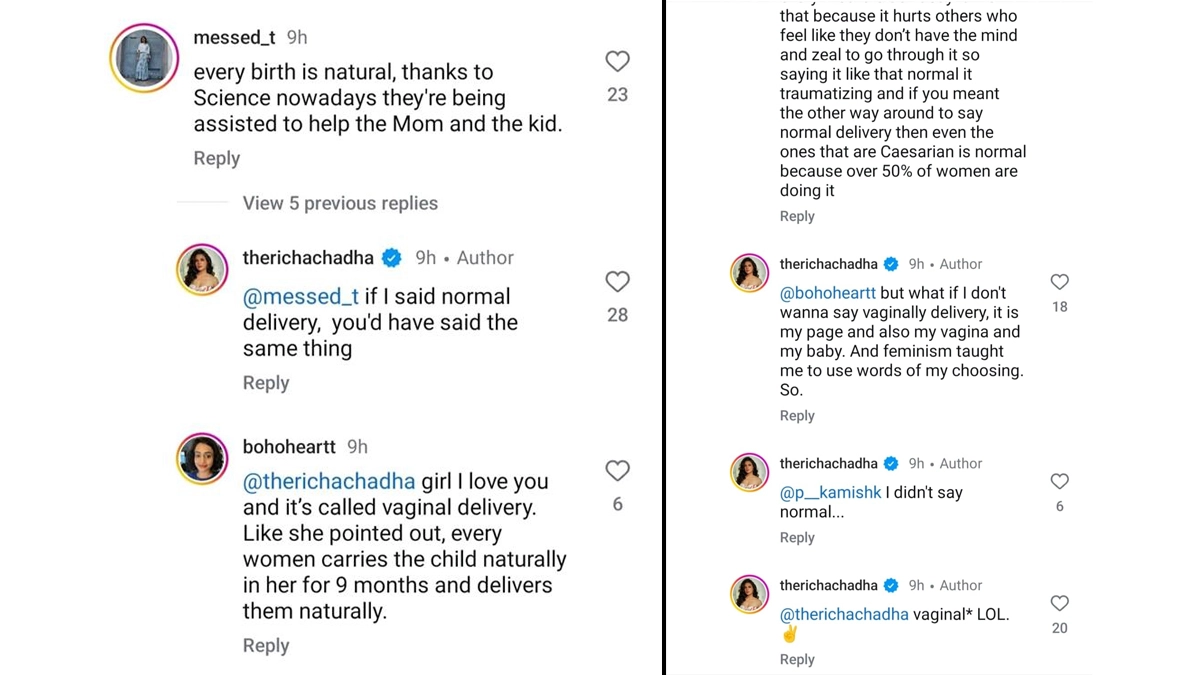The width and height of the screenshot is (1200, 675).
Task: Open therichachadha's avatar on the left panel
Action: 202,269
